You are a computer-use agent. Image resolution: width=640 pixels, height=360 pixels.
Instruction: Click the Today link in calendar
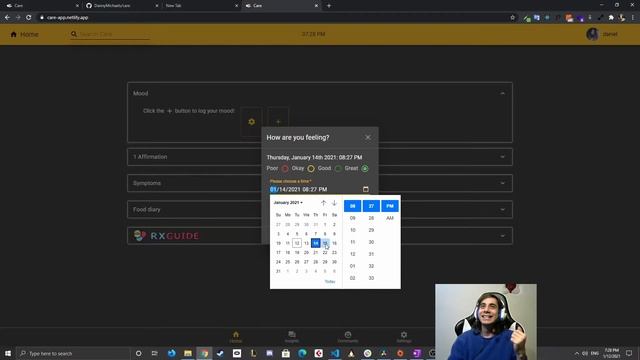(x=330, y=282)
